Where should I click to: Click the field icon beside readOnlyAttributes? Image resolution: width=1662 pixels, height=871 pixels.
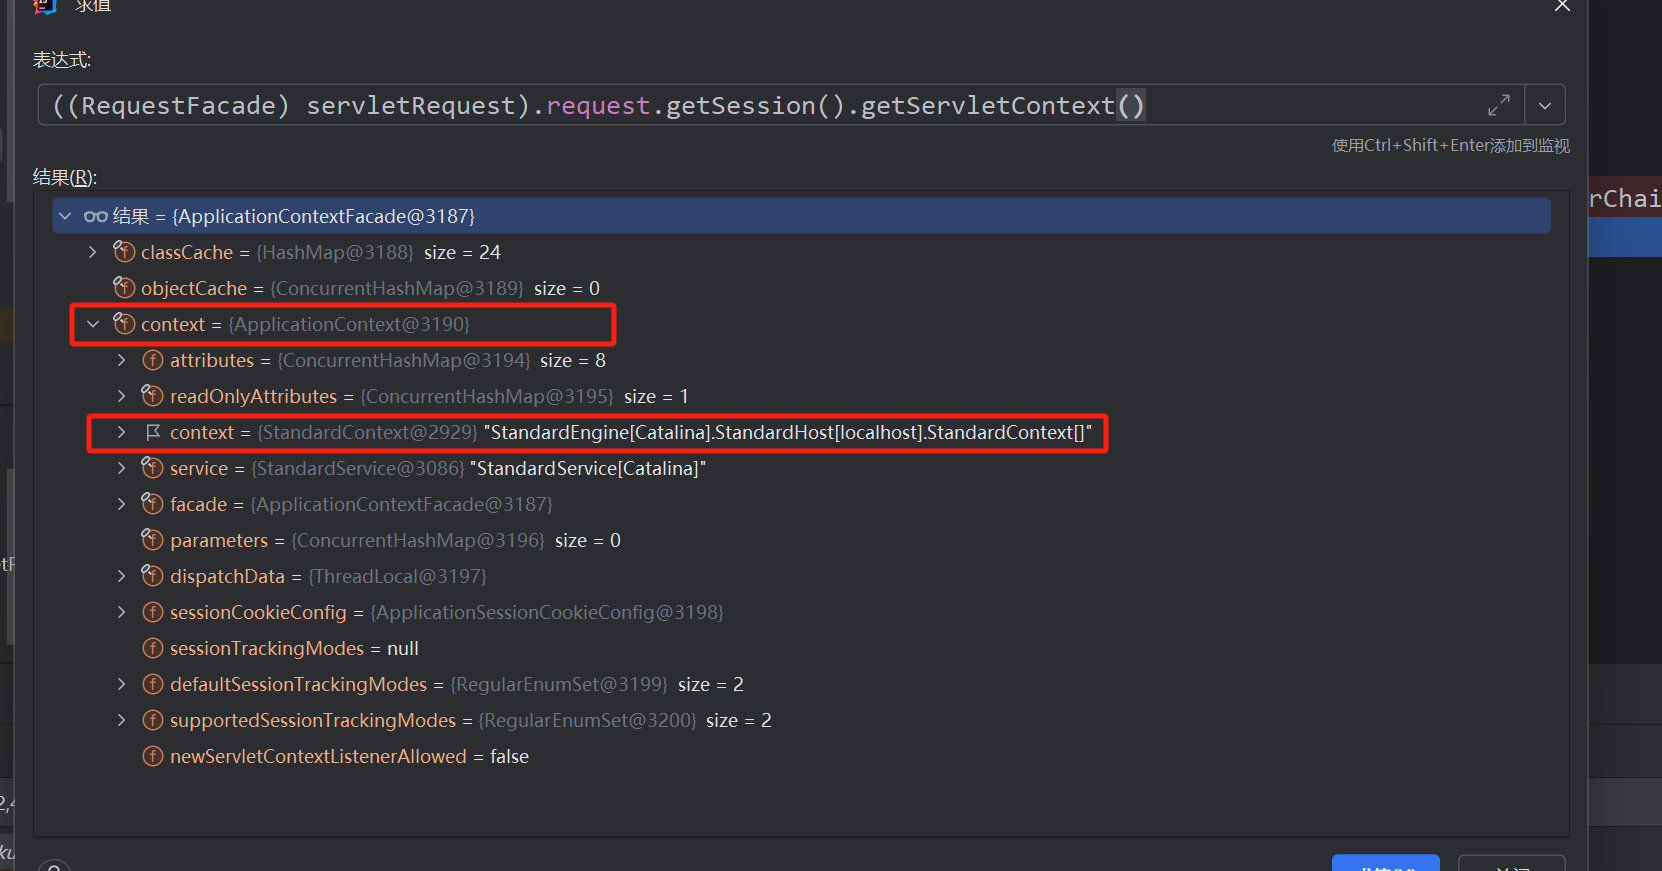coord(152,395)
